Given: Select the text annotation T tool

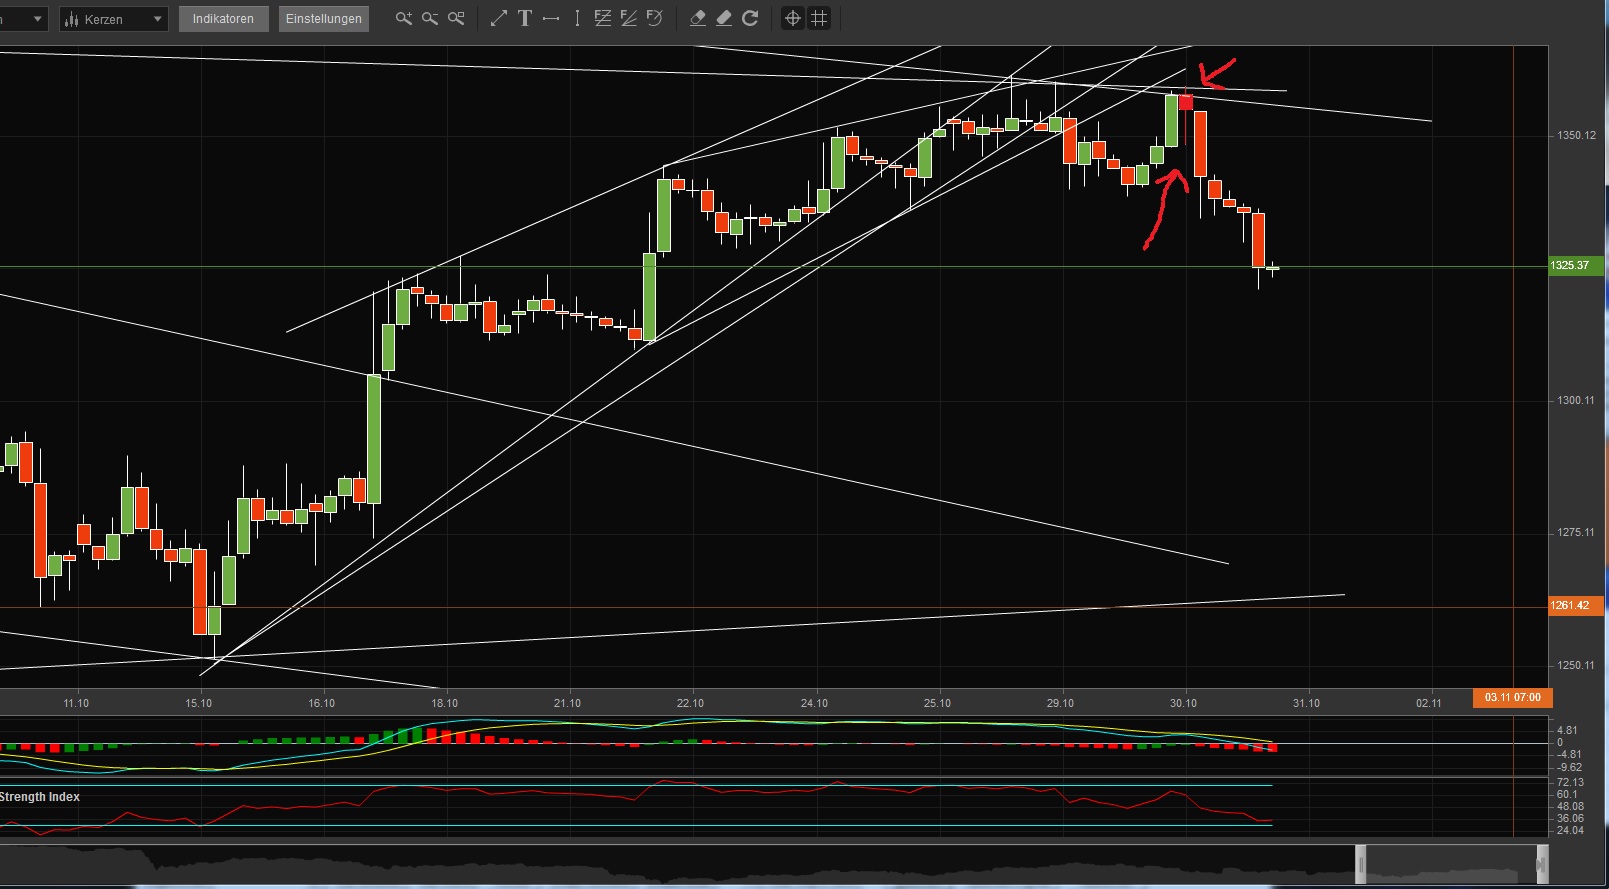Looking at the screenshot, I should [524, 18].
